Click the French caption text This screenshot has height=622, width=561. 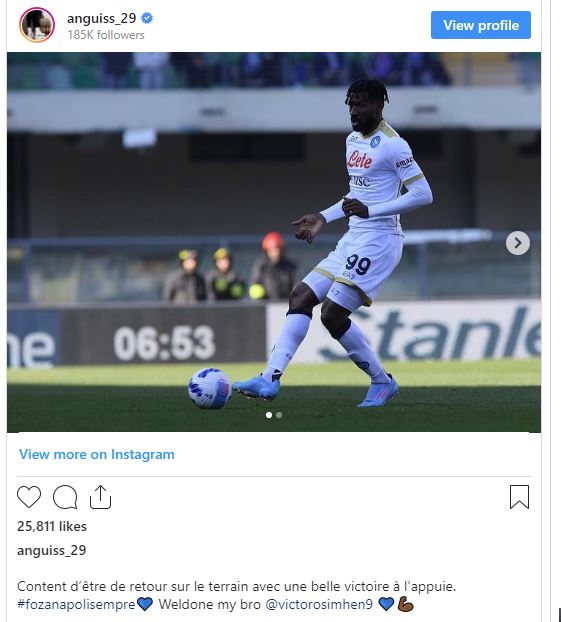(236, 586)
